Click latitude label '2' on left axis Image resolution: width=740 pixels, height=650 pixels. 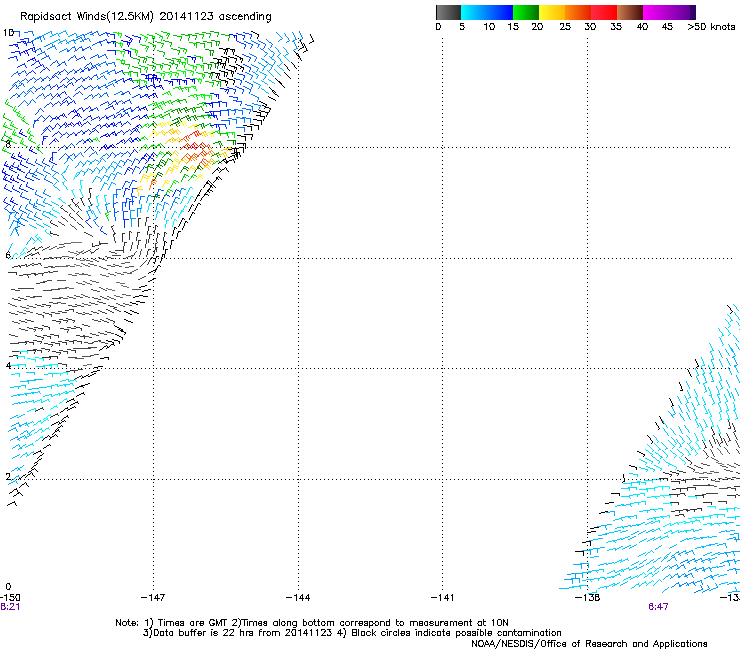(x=8, y=476)
